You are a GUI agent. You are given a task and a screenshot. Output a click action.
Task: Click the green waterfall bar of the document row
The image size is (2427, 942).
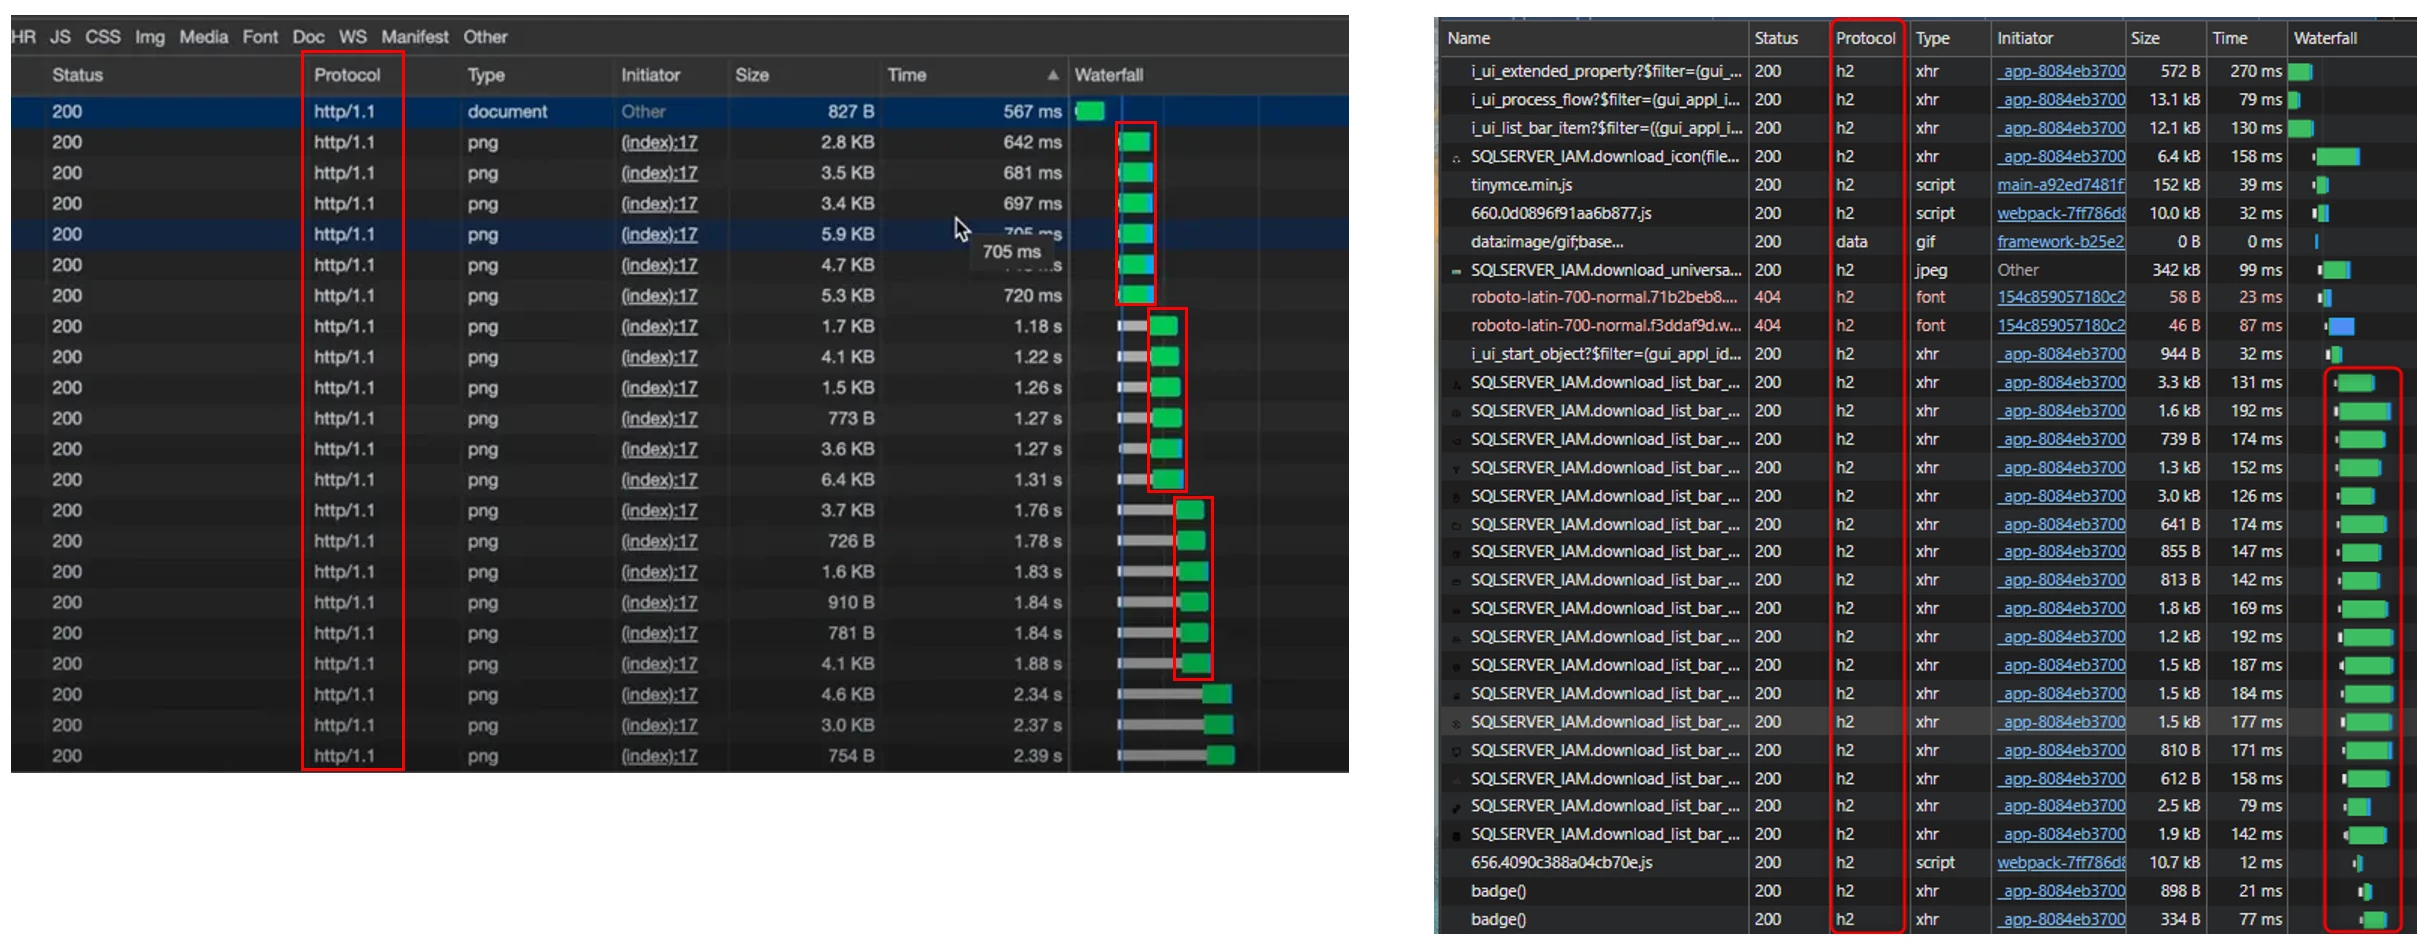click(x=1090, y=111)
